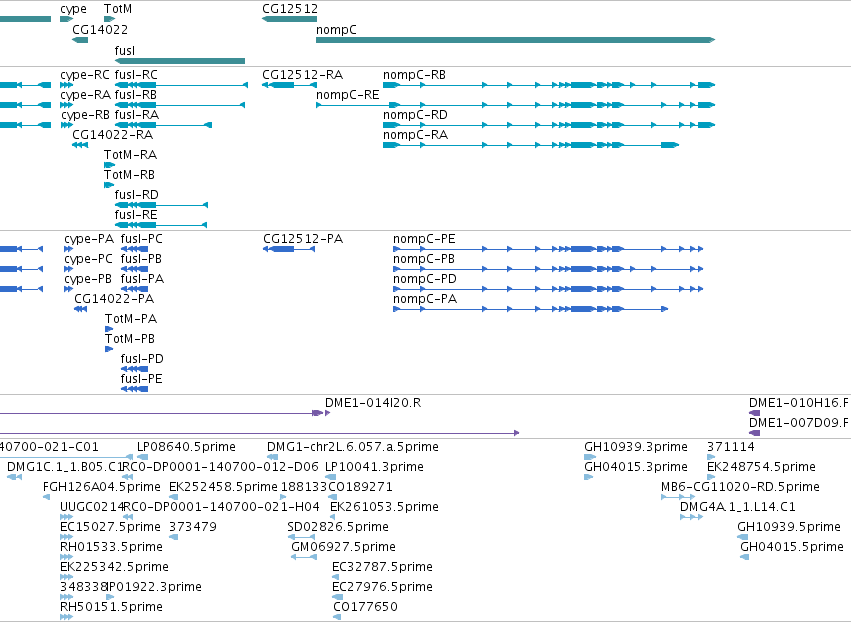
Task: Select clone end DME1-010H16.F
Action: click(x=754, y=413)
